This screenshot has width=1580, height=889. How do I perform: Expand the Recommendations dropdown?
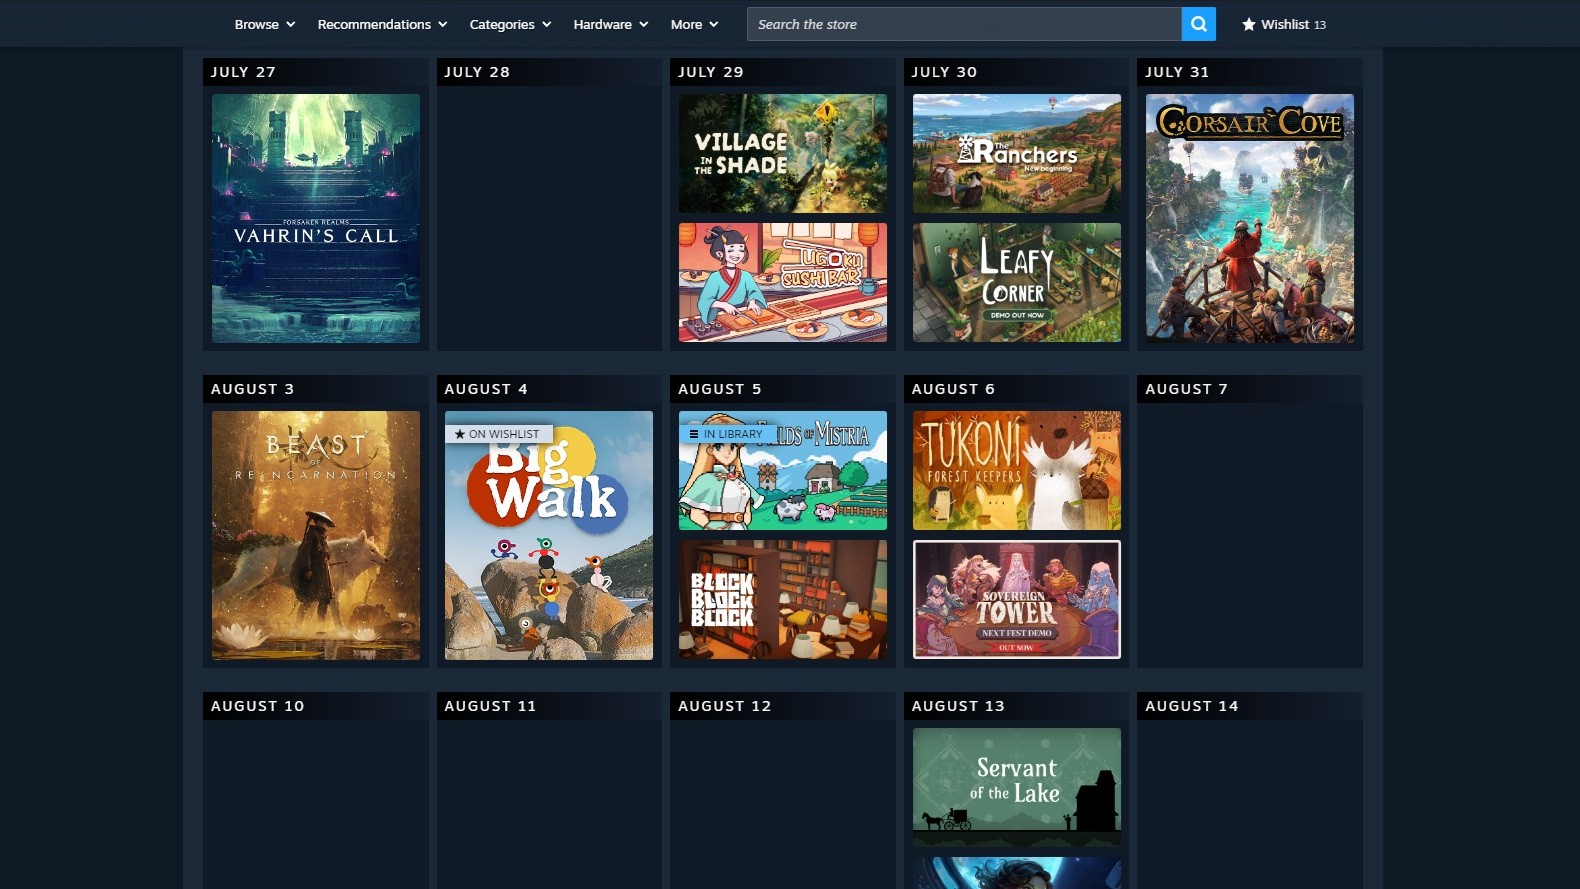click(382, 24)
